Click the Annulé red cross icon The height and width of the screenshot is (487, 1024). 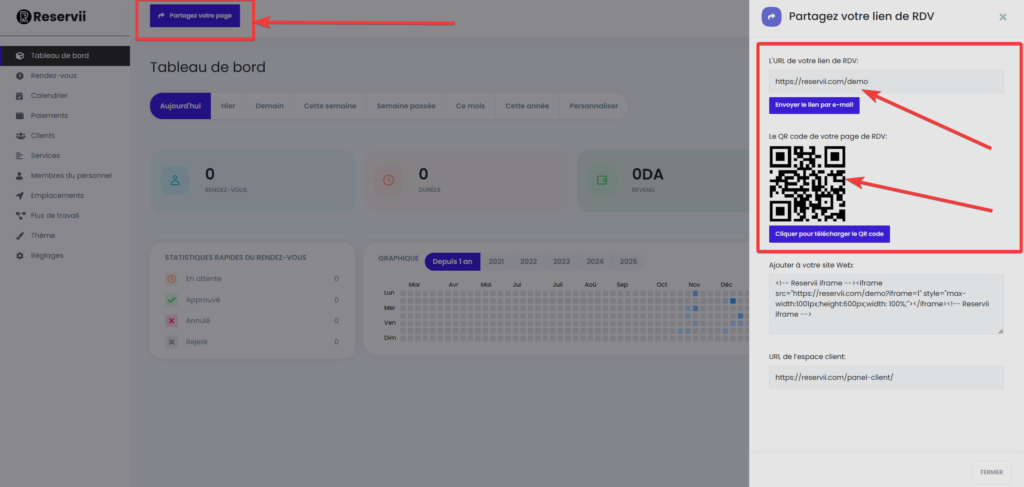172,321
